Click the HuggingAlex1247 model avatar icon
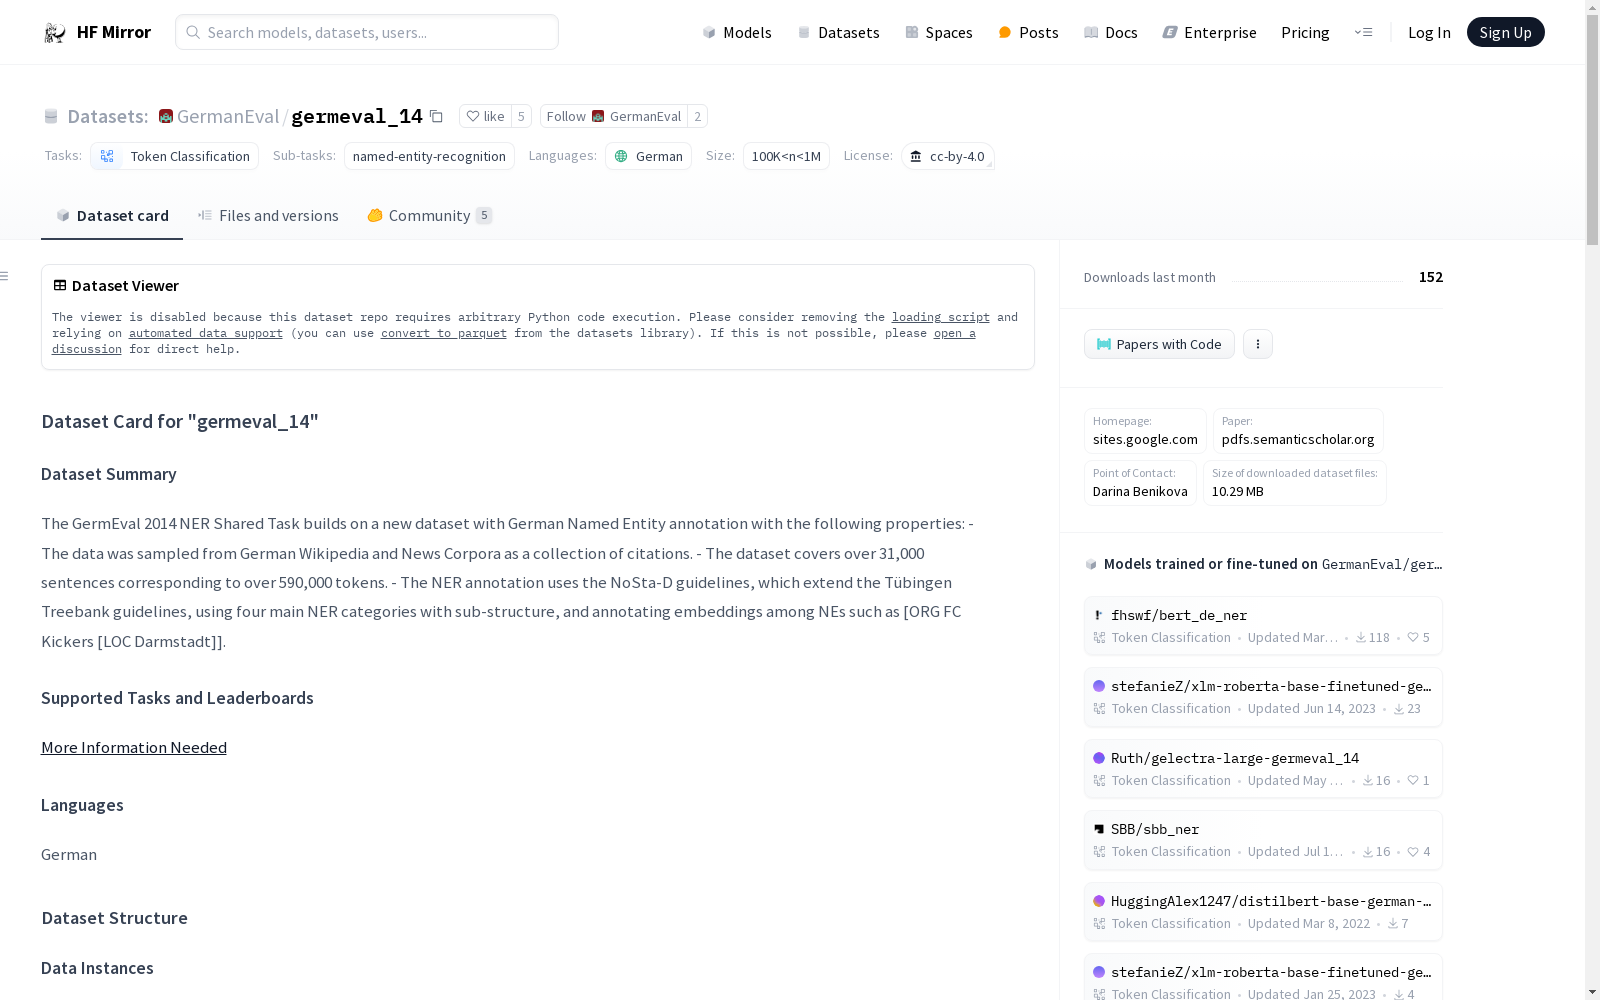This screenshot has height=1000, width=1600. pos(1099,901)
